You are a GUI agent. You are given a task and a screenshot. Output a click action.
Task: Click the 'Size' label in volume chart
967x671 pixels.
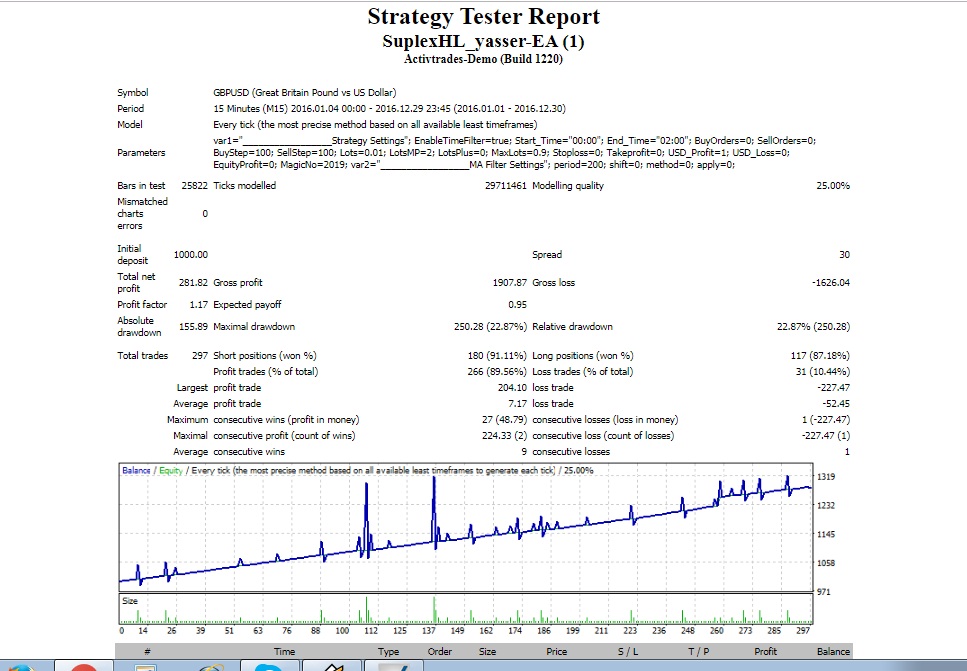point(130,601)
